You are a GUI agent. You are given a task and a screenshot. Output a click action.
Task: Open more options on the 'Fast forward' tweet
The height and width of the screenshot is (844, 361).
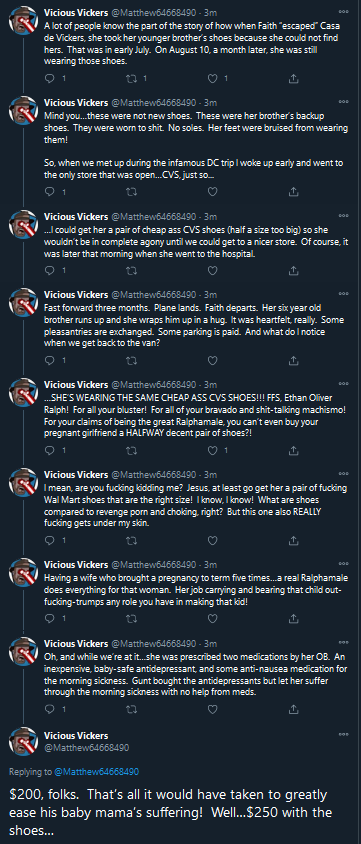[343, 293]
